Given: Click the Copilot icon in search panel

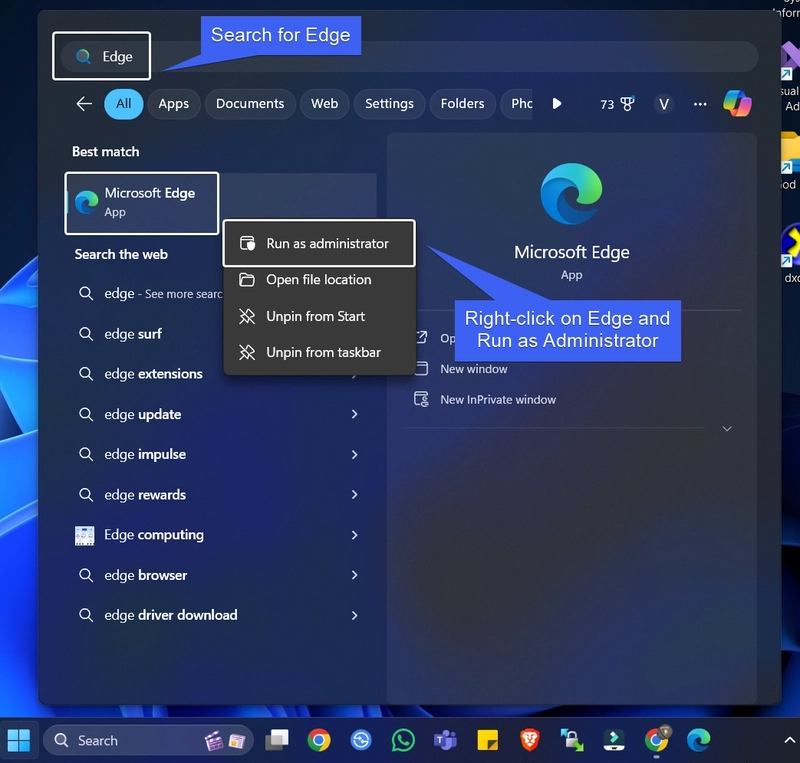Looking at the screenshot, I should click(x=737, y=104).
